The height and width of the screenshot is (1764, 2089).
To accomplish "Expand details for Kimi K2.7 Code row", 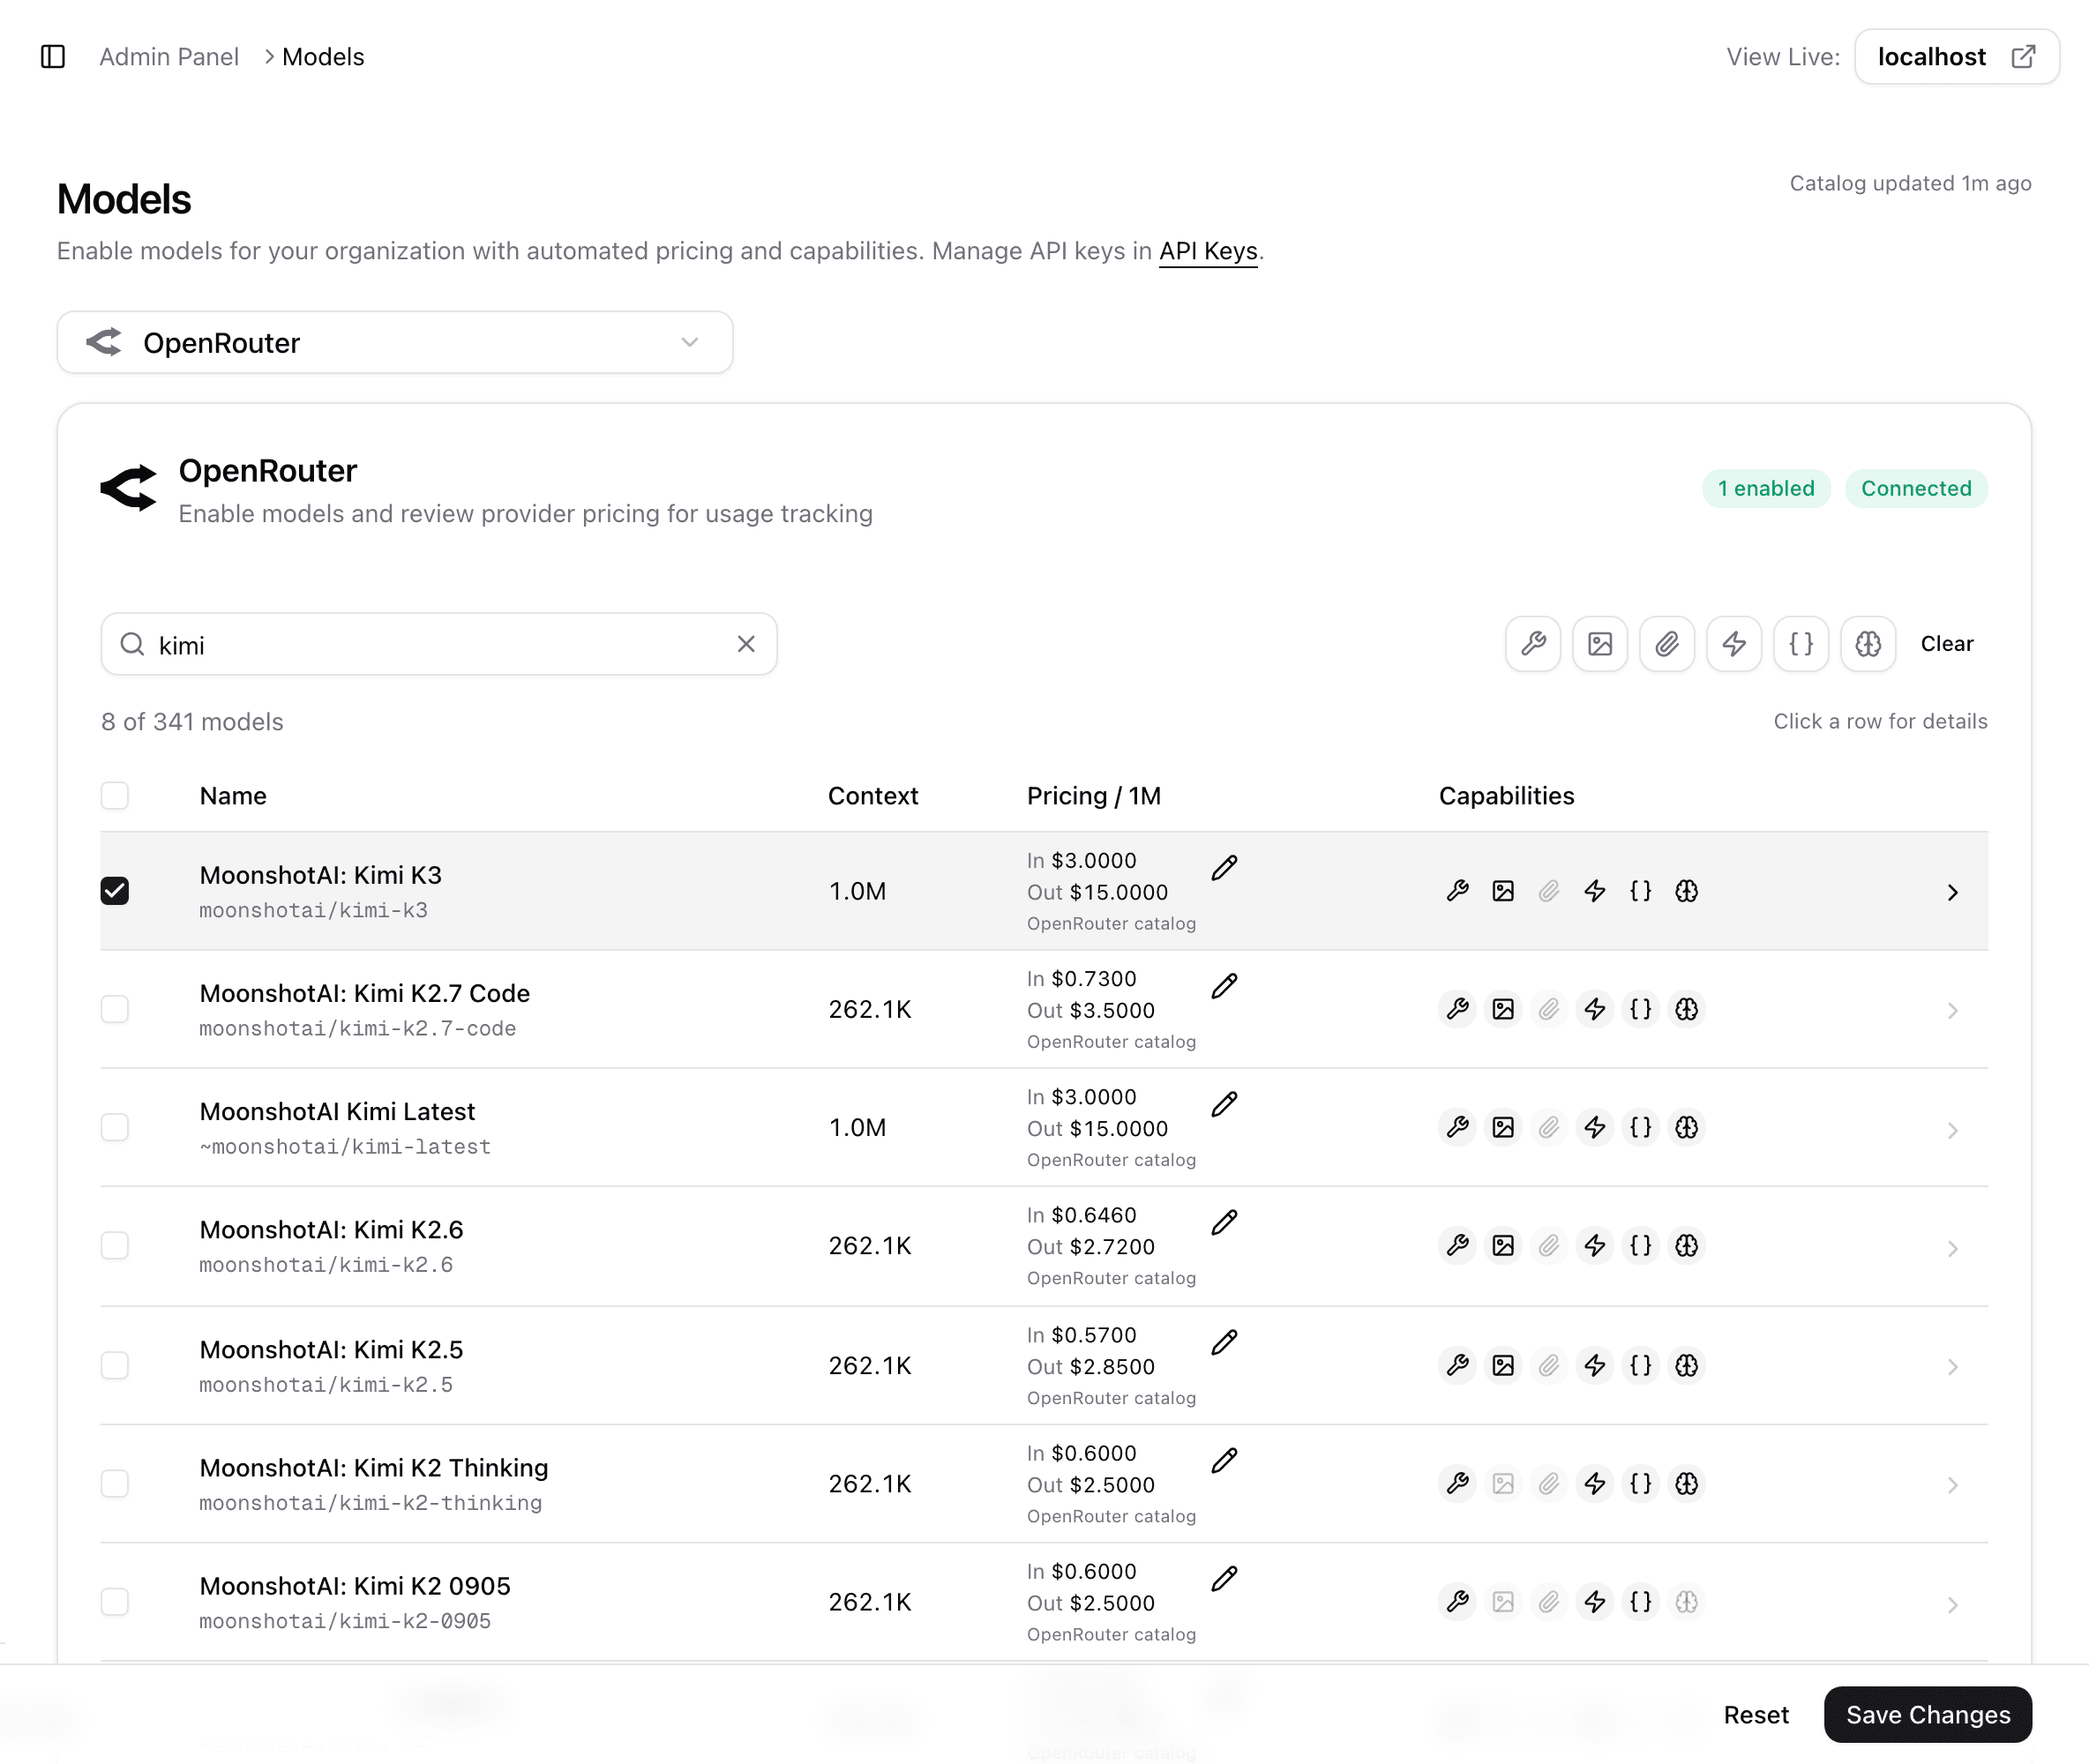I will [x=1952, y=1010].
